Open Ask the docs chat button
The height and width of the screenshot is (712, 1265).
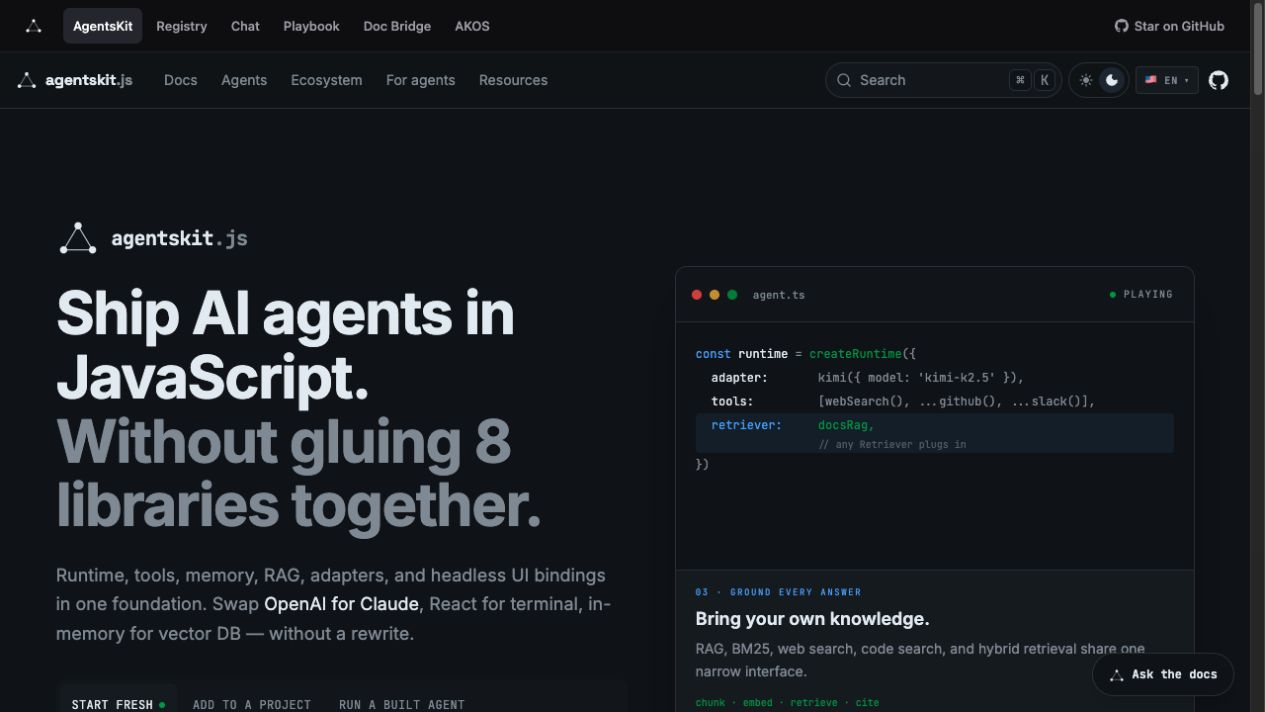(1163, 675)
